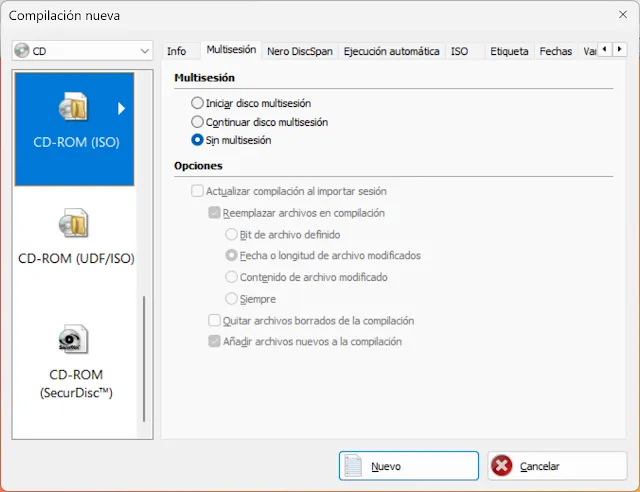
Task: Select Iniciar disco multisesión option
Action: coord(197,103)
